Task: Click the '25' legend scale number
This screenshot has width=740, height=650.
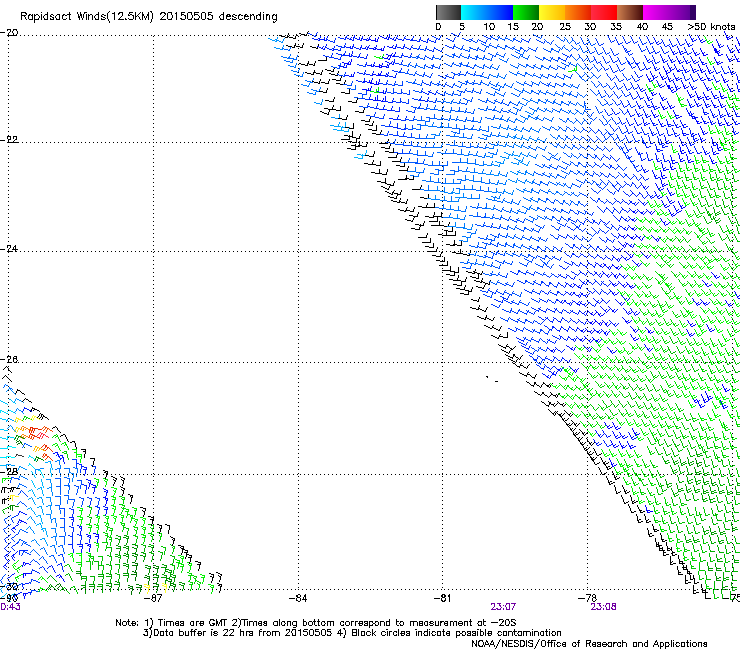Action: coord(564,27)
